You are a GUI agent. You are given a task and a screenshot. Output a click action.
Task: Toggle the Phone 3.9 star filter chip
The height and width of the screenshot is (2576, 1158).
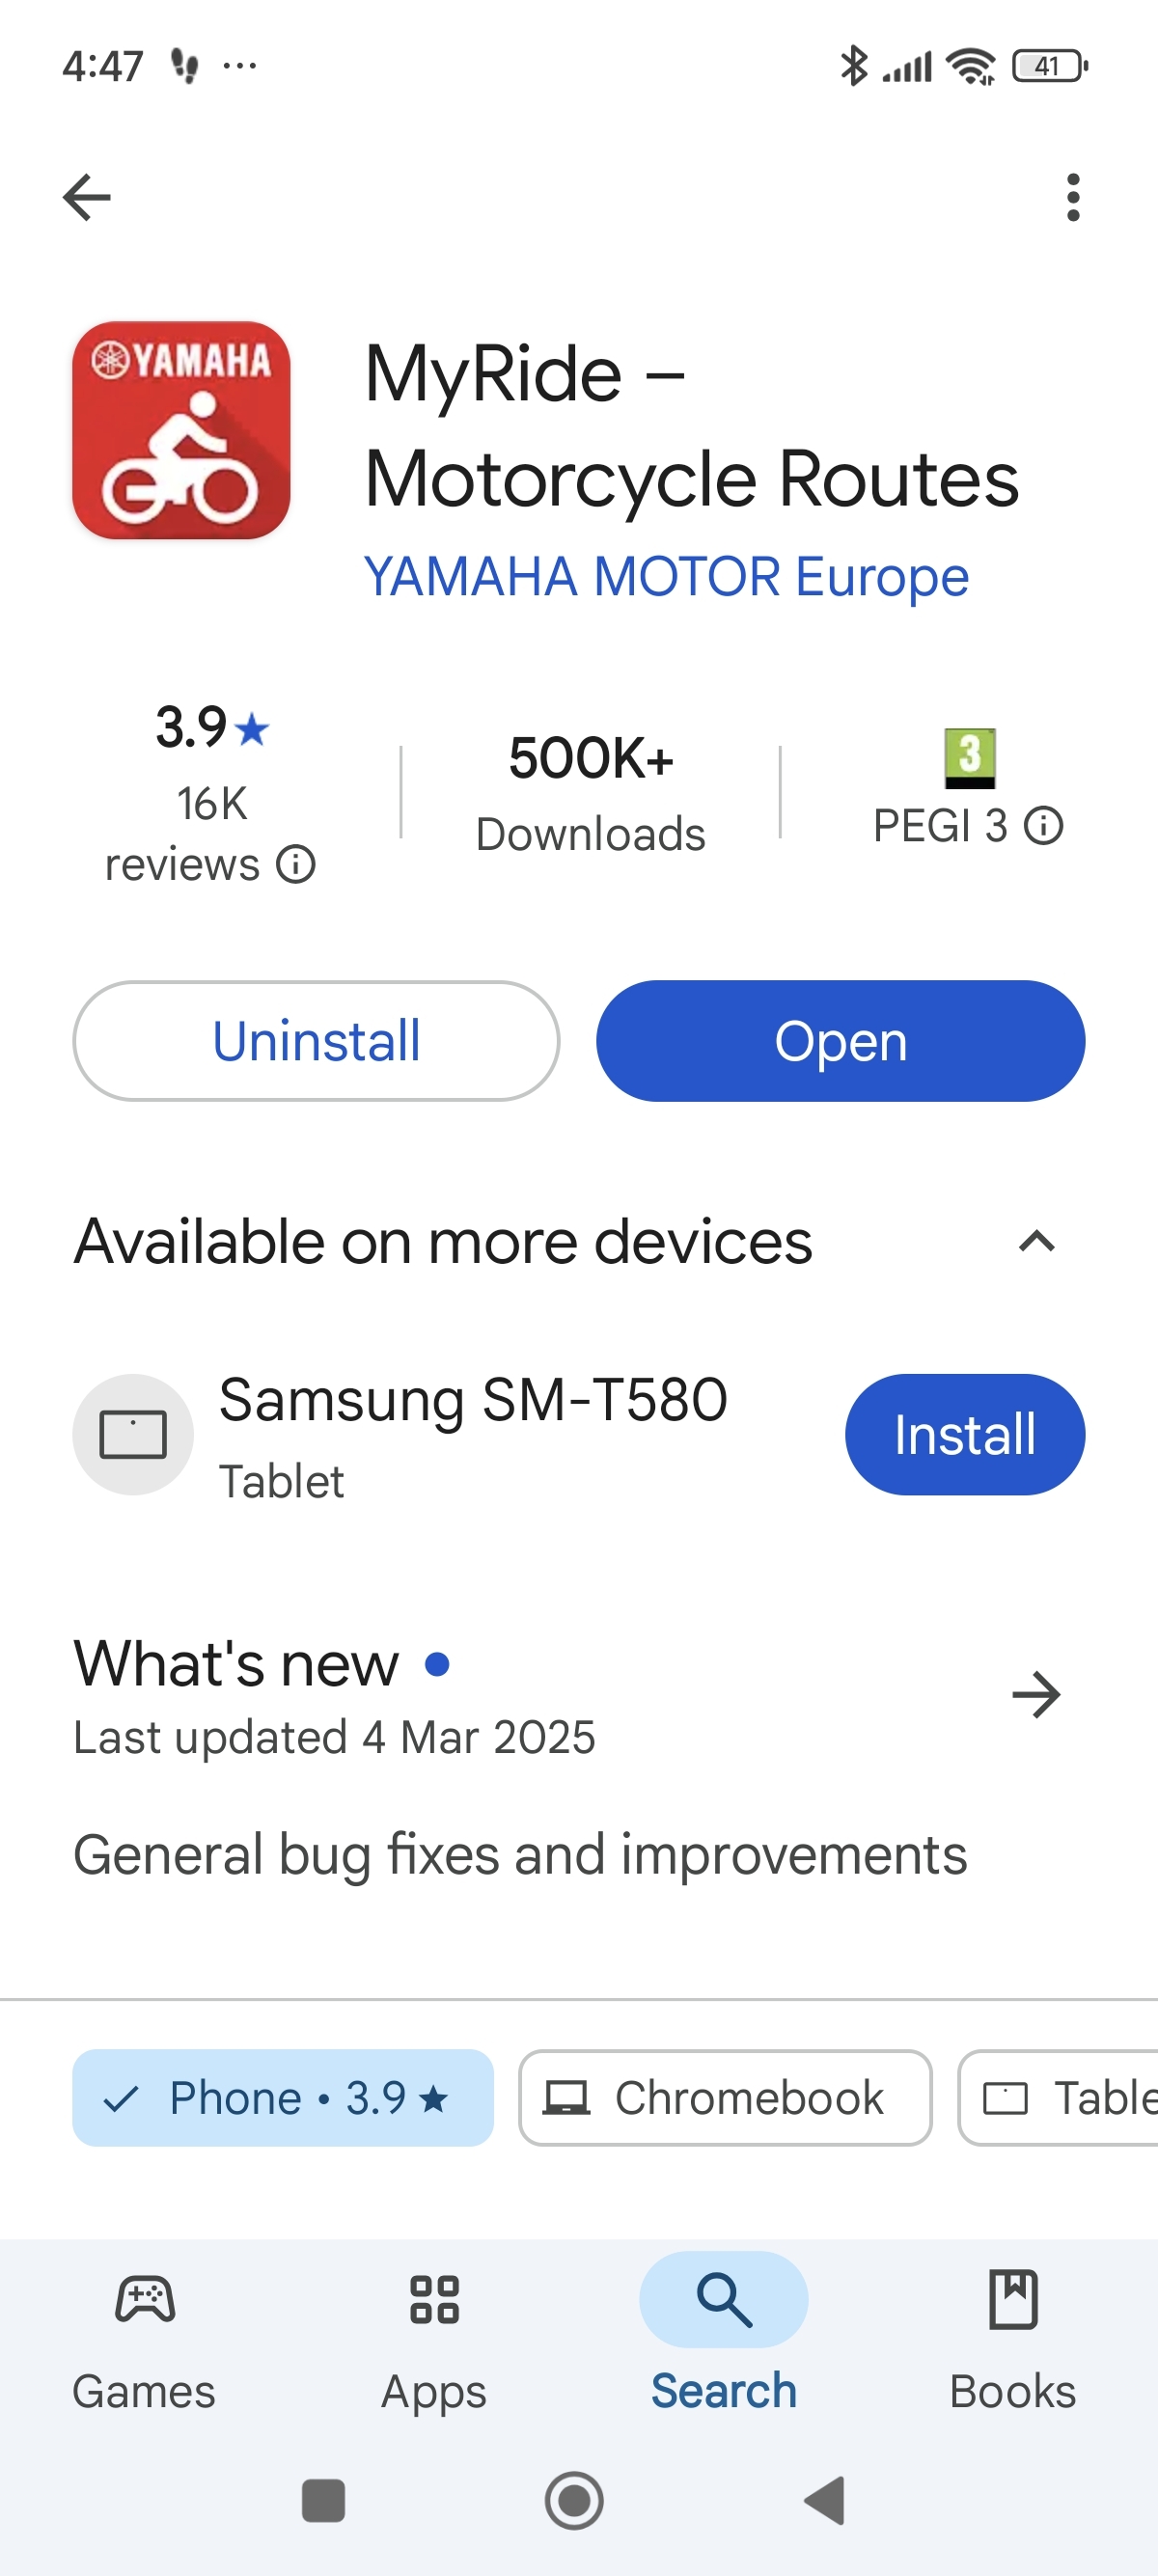coord(283,2097)
